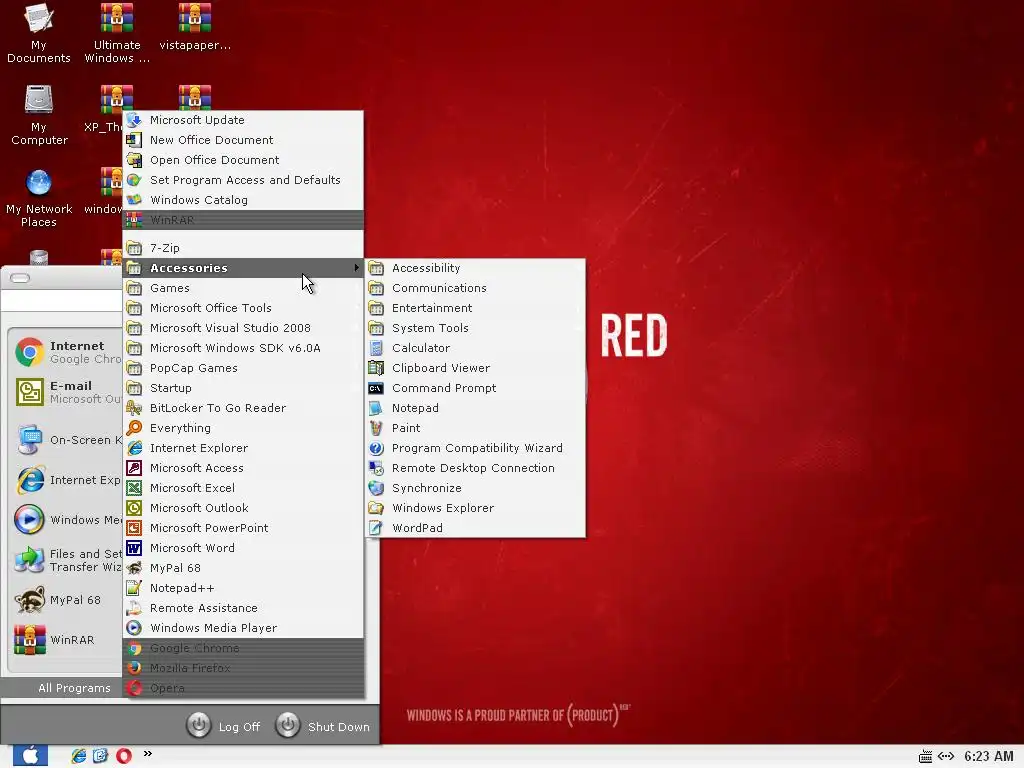Launch Microsoft Word from program list
Image resolution: width=1024 pixels, height=768 pixels.
click(x=243, y=548)
